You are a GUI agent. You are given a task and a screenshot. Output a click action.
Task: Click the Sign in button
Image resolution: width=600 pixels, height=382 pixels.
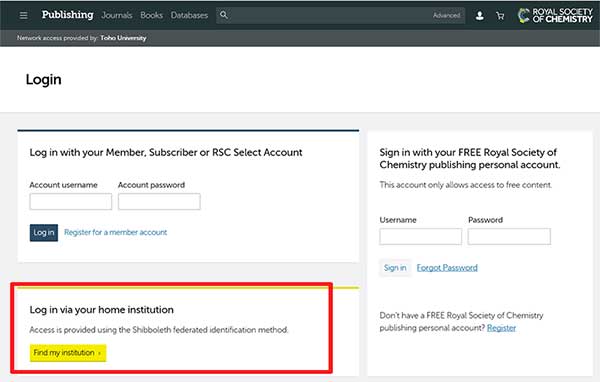tap(395, 268)
